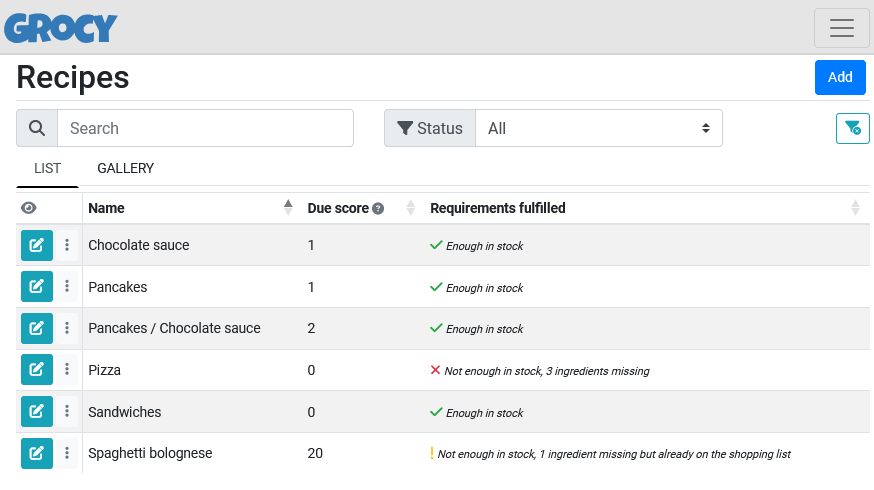Open edit for Pizza recipe
The width and height of the screenshot is (874, 490).
pyautogui.click(x=36, y=370)
